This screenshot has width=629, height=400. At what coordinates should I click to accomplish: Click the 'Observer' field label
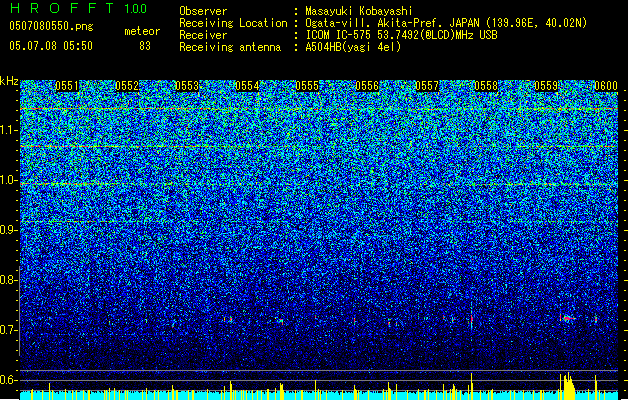click(x=203, y=11)
